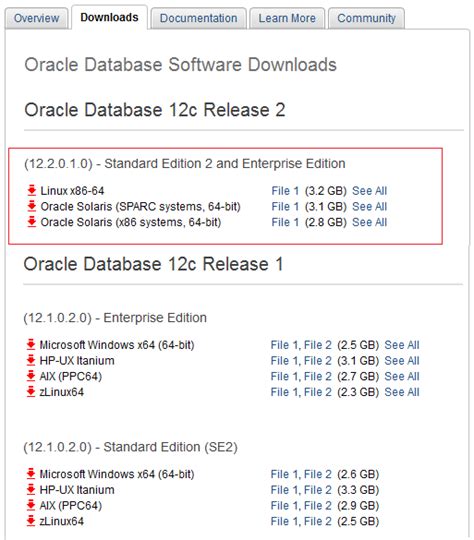Click the Linux x86-64 platform label
The image size is (474, 540).
coord(72,191)
